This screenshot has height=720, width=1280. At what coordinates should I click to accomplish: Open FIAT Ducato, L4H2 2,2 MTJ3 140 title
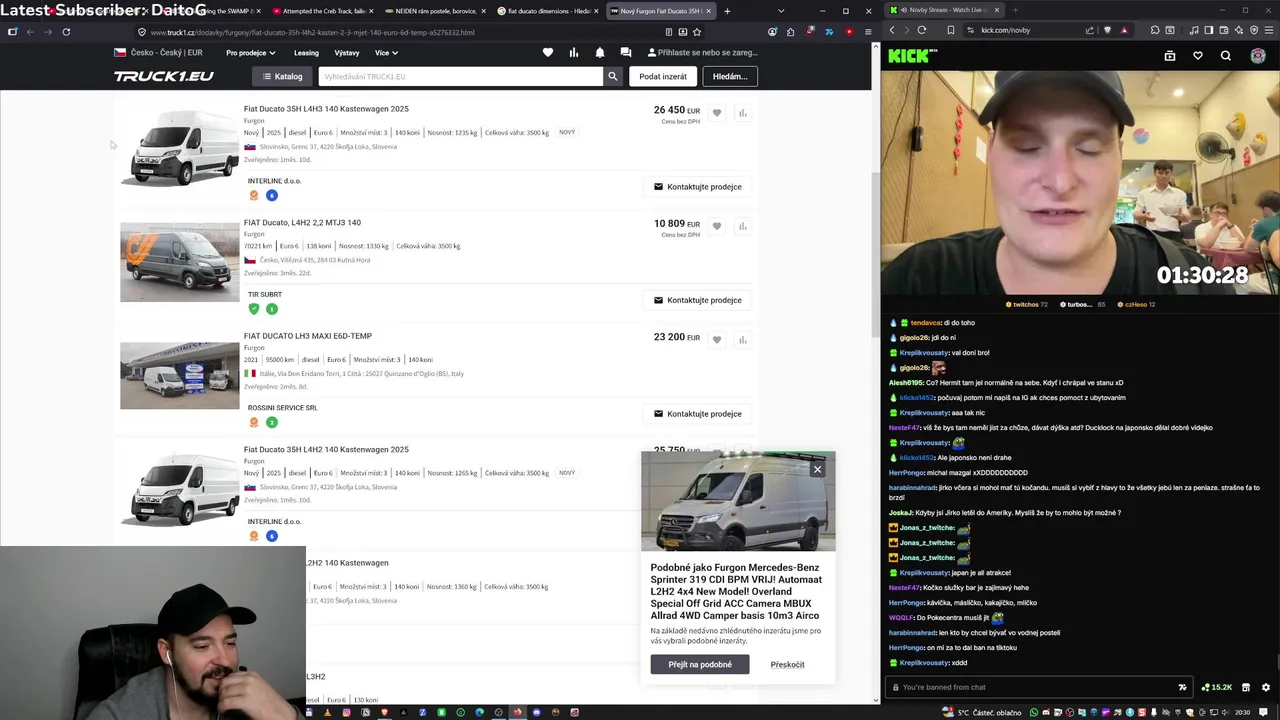302,222
